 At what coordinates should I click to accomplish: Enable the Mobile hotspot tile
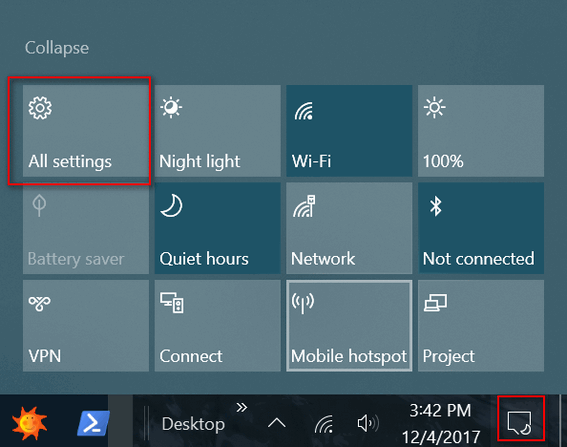349,325
